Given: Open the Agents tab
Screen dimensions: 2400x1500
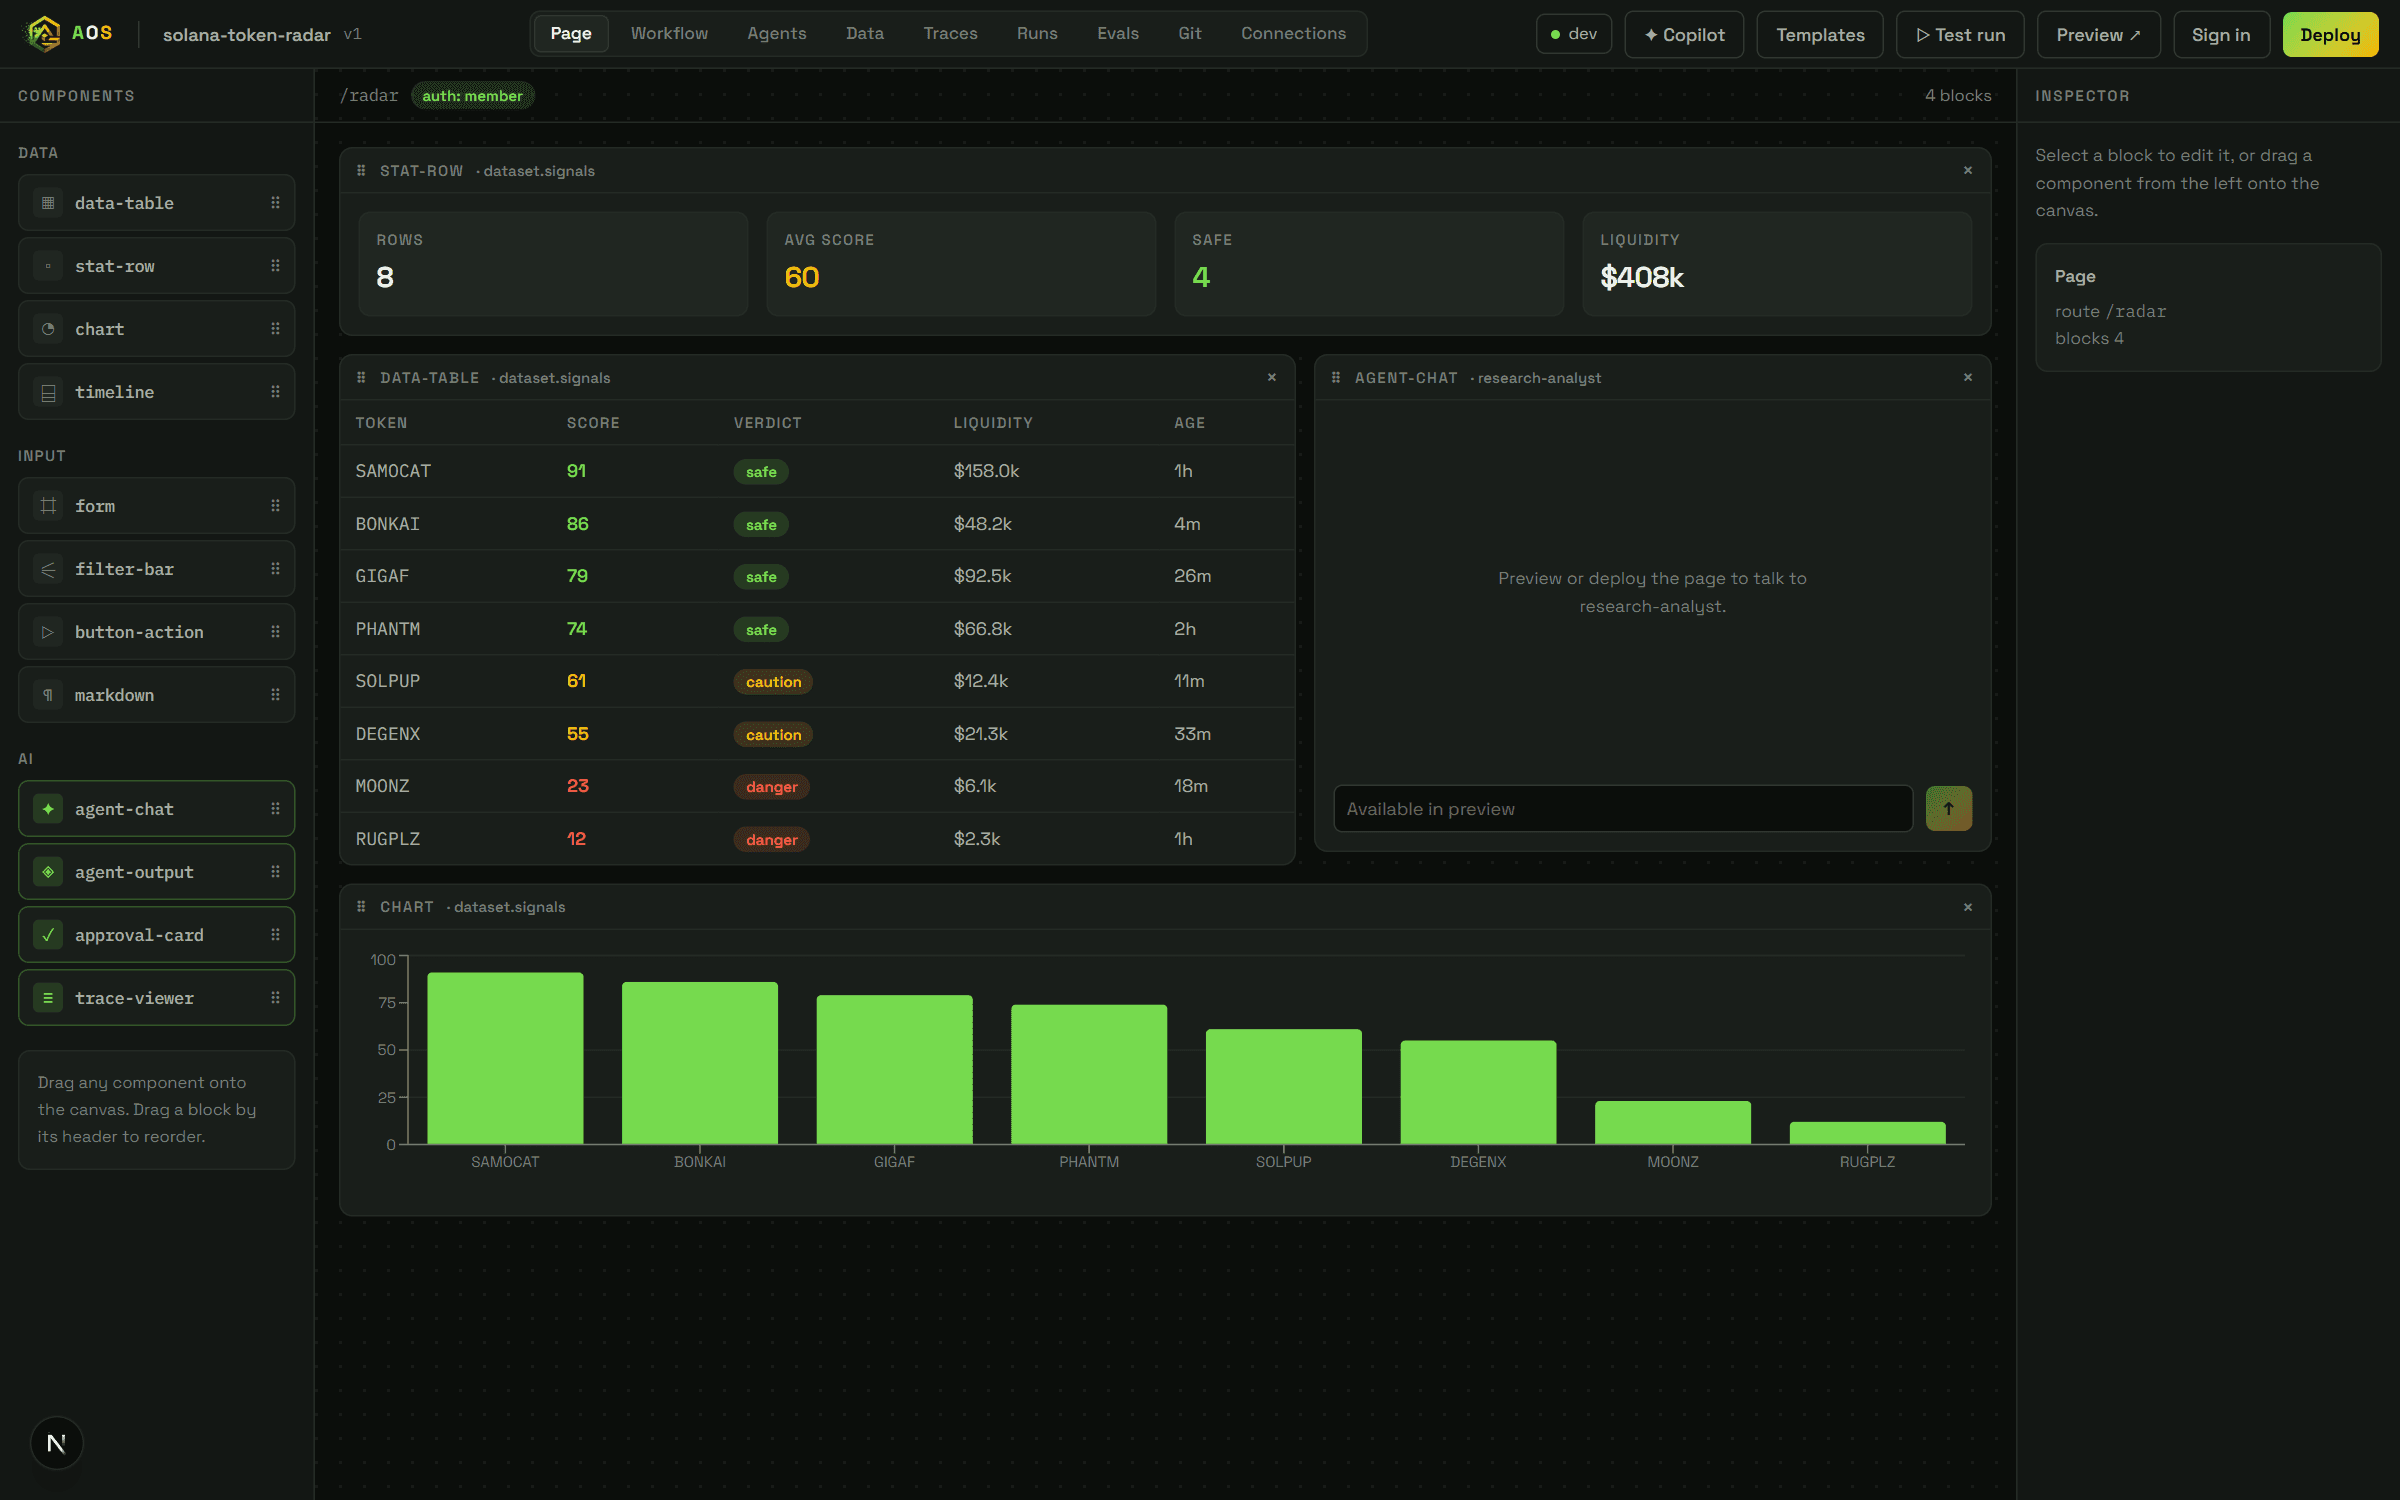Looking at the screenshot, I should [x=777, y=34].
